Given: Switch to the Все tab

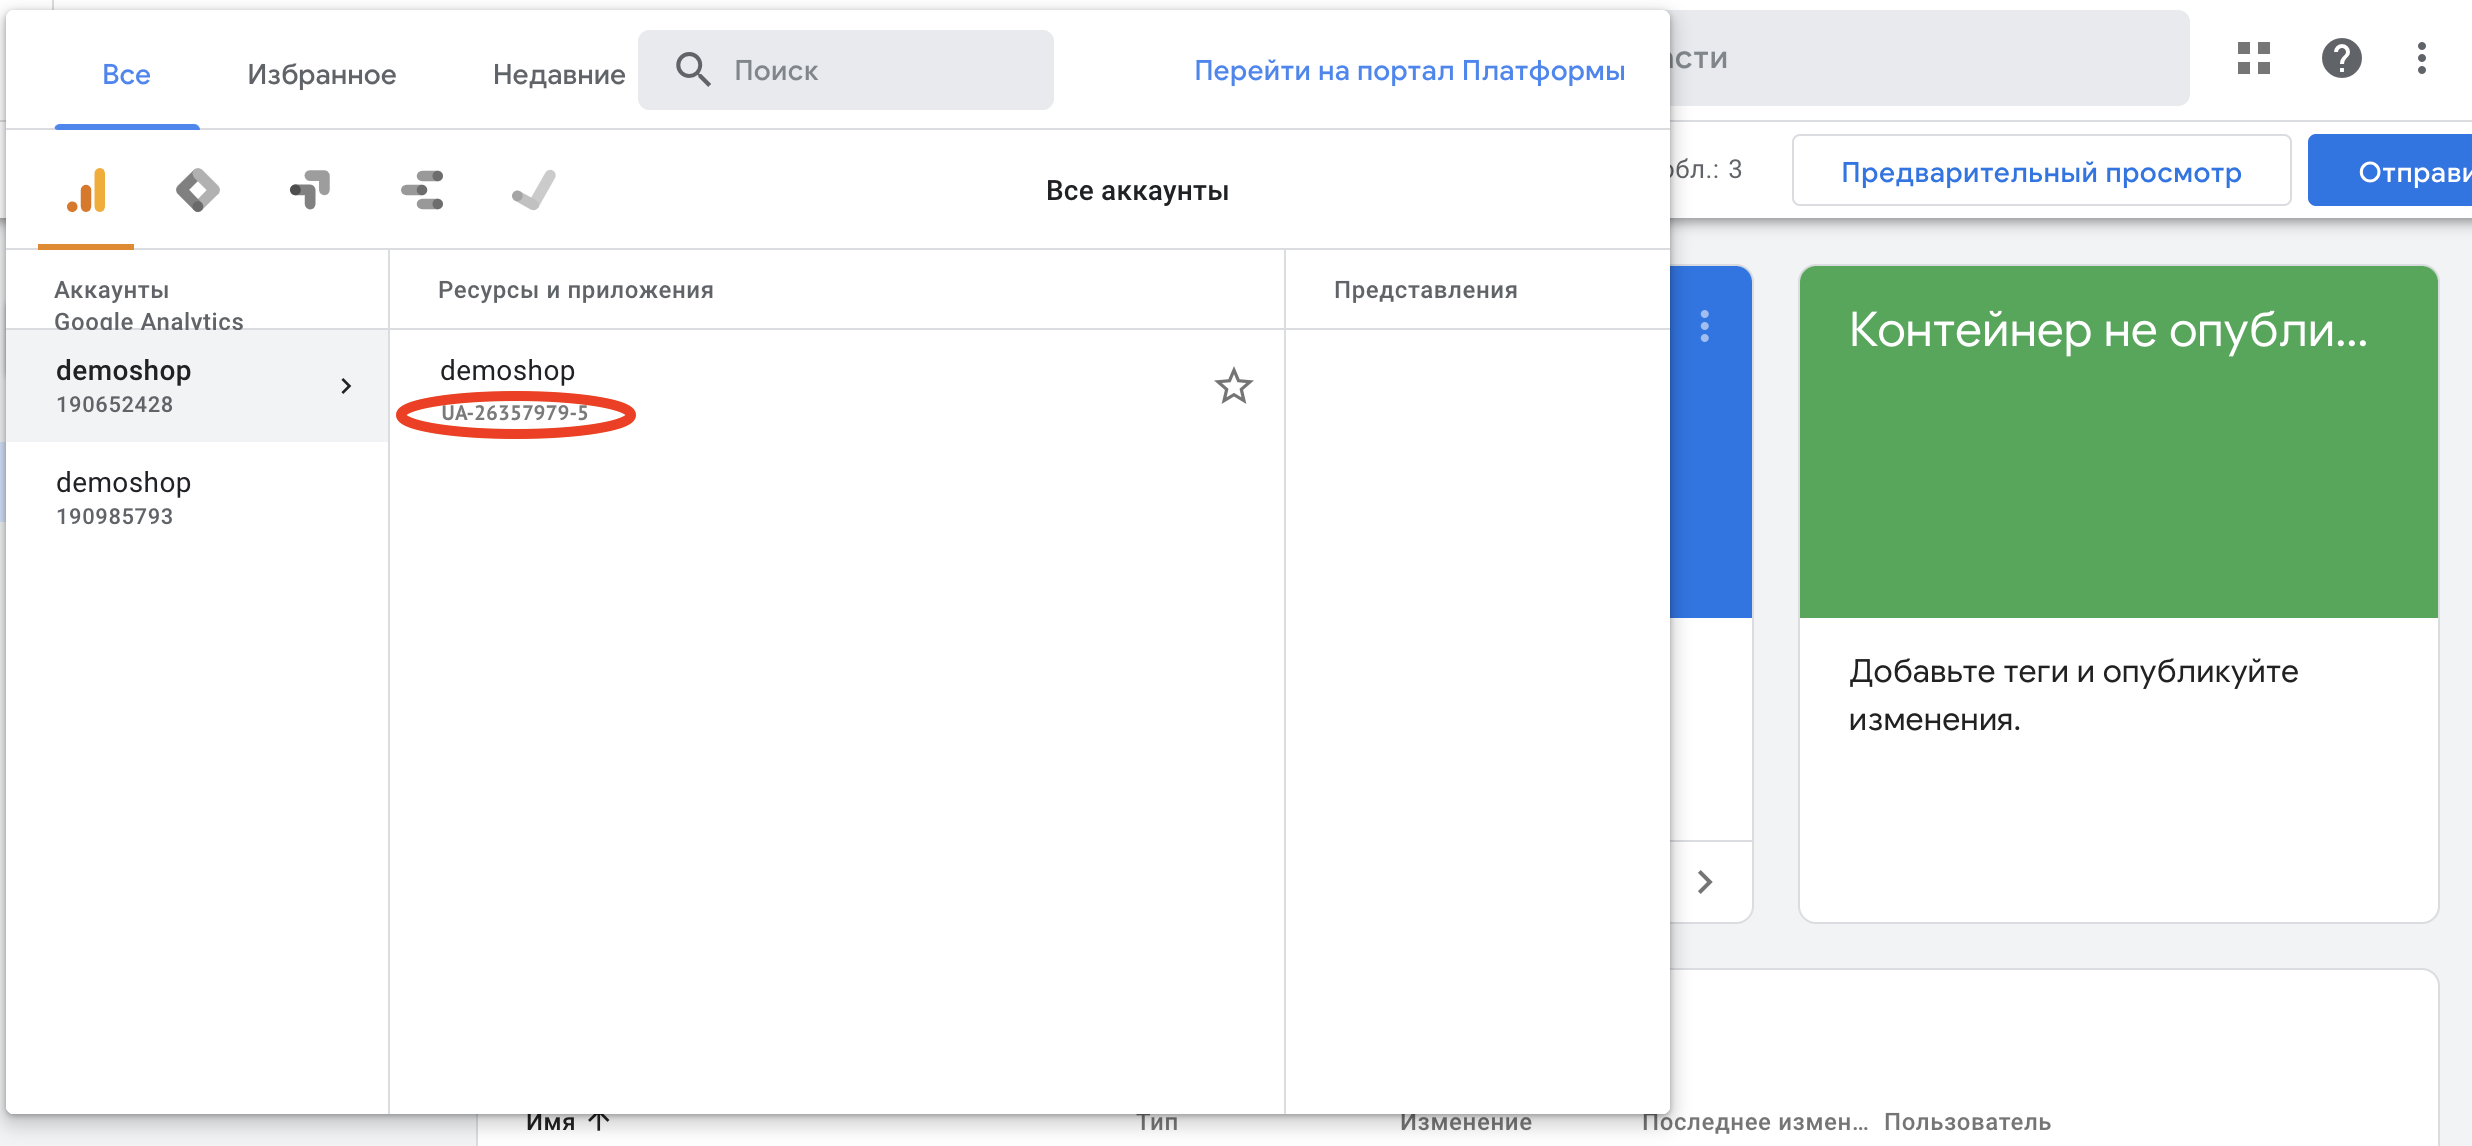Looking at the screenshot, I should (x=126, y=74).
